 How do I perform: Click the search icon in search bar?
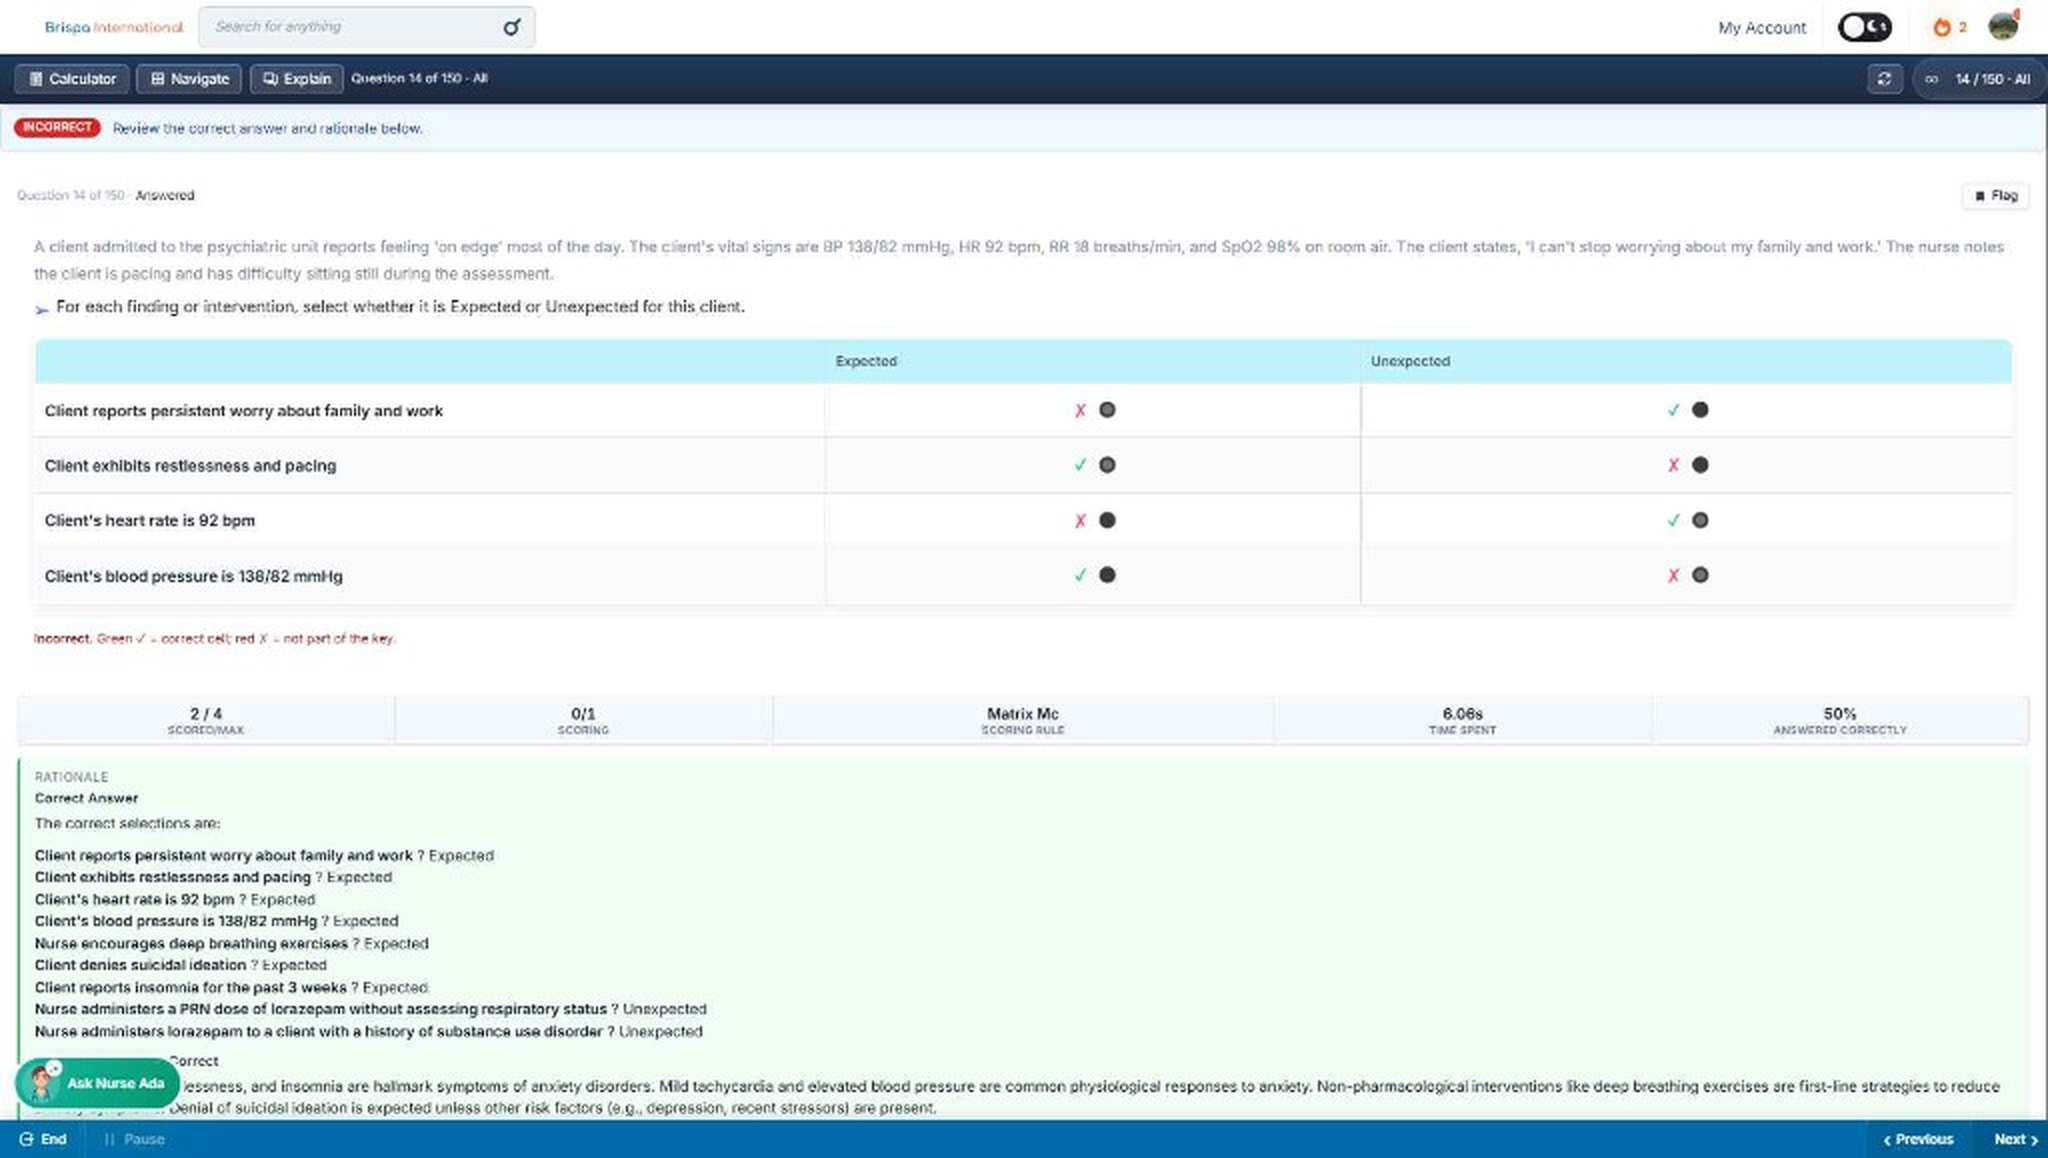511,27
